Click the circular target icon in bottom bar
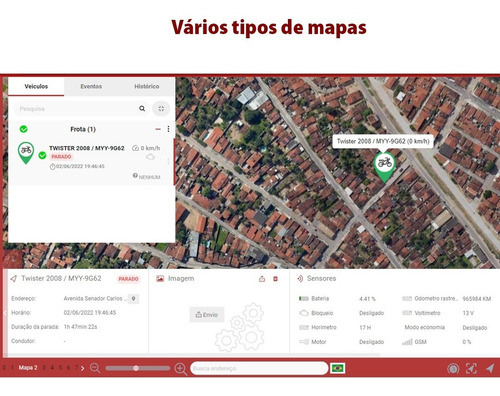 coord(453,369)
